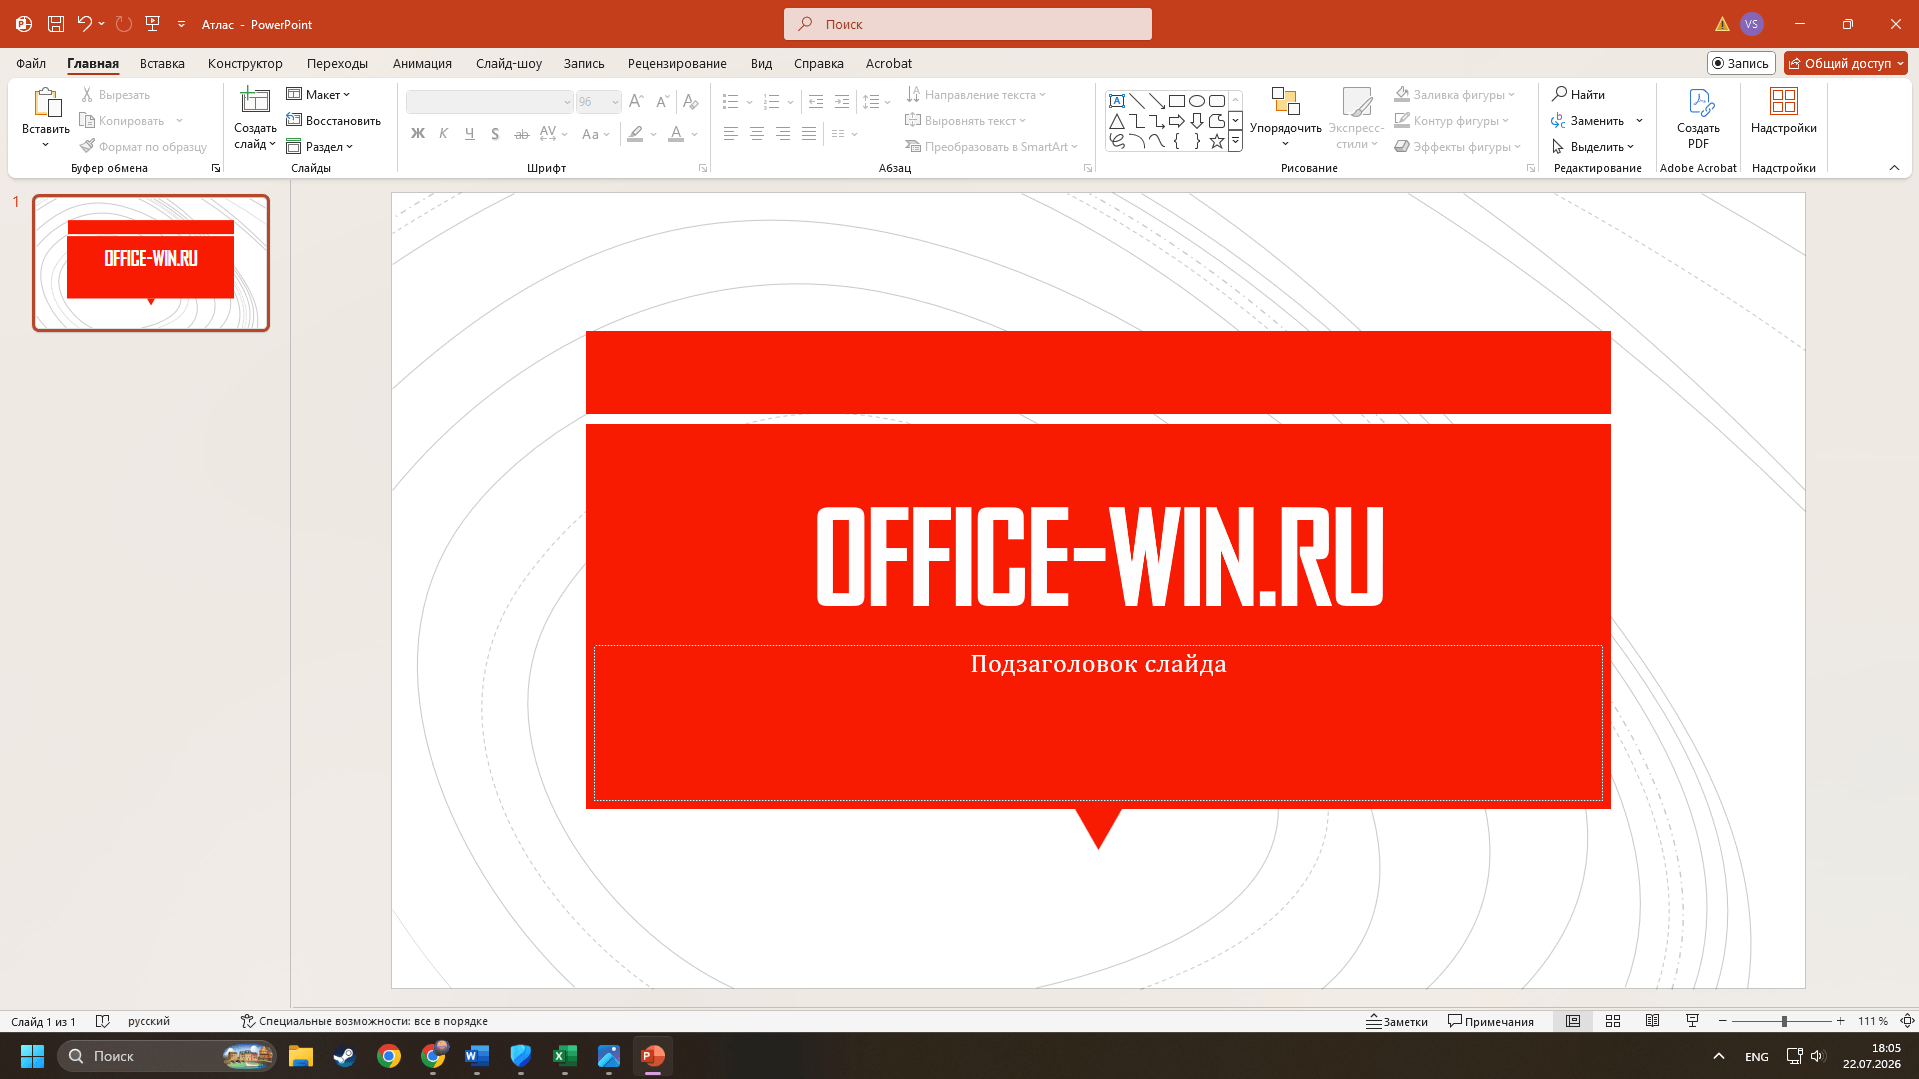Image resolution: width=1919 pixels, height=1079 pixels.
Task: Align text to the left
Action: [731, 134]
